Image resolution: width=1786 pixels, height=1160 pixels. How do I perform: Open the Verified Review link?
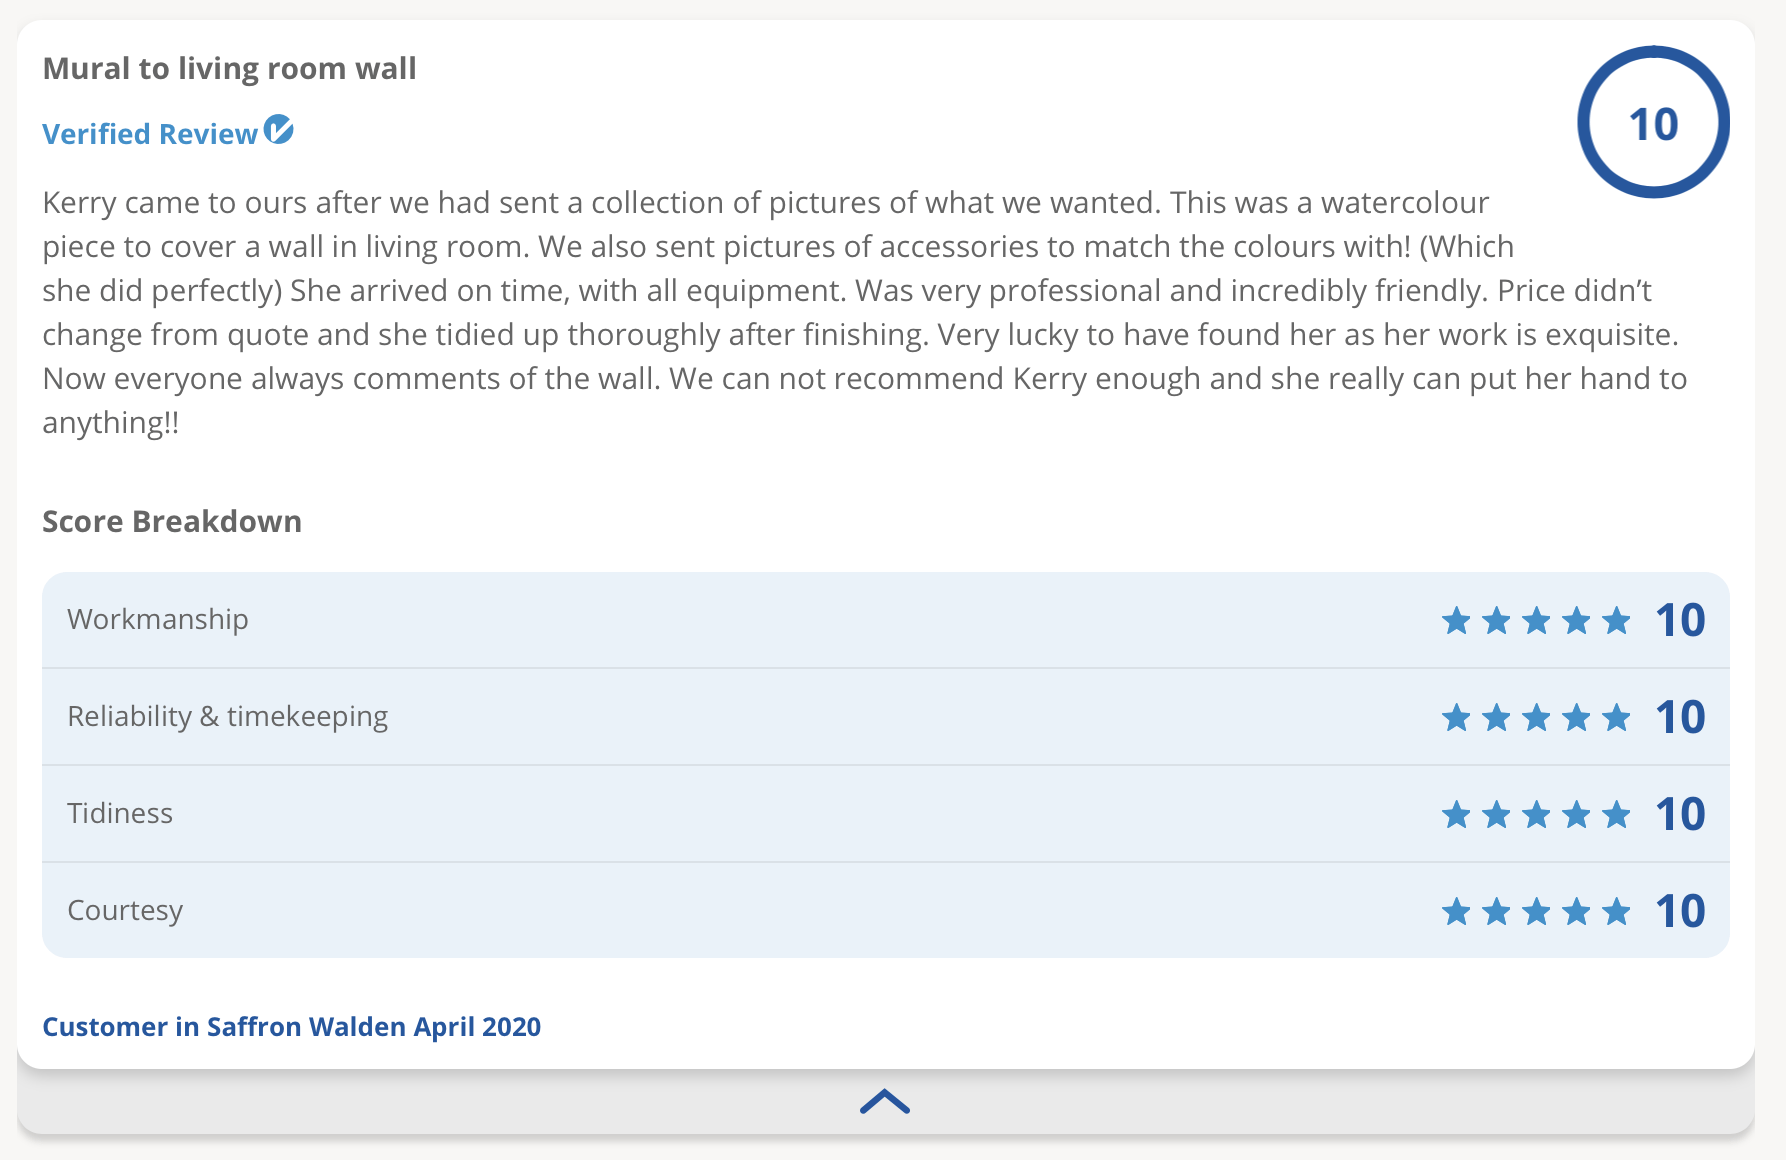coord(150,134)
